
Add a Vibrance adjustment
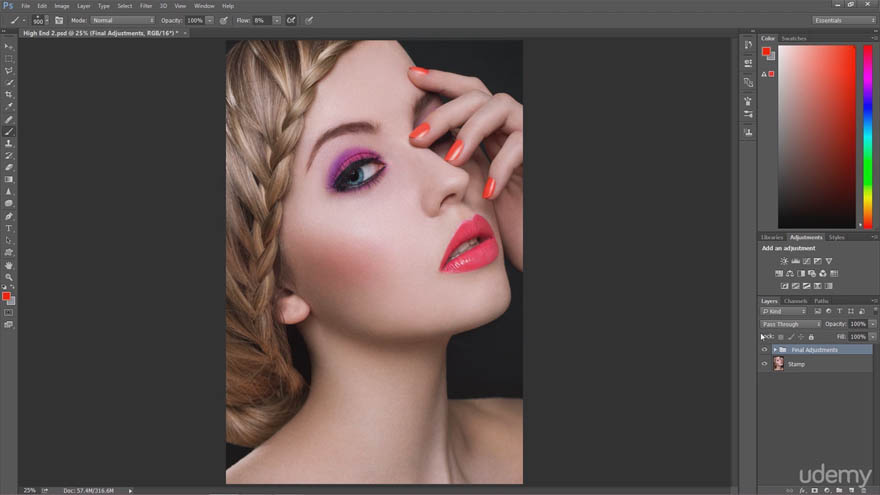point(829,261)
